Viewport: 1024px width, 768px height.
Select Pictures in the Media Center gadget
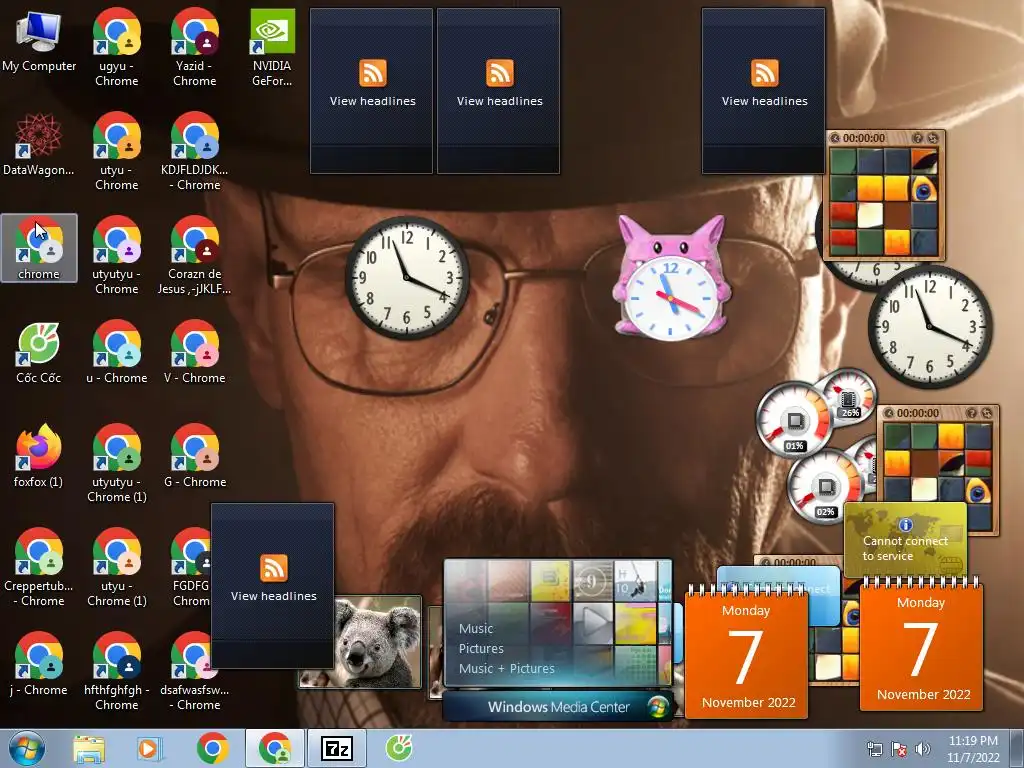point(481,648)
